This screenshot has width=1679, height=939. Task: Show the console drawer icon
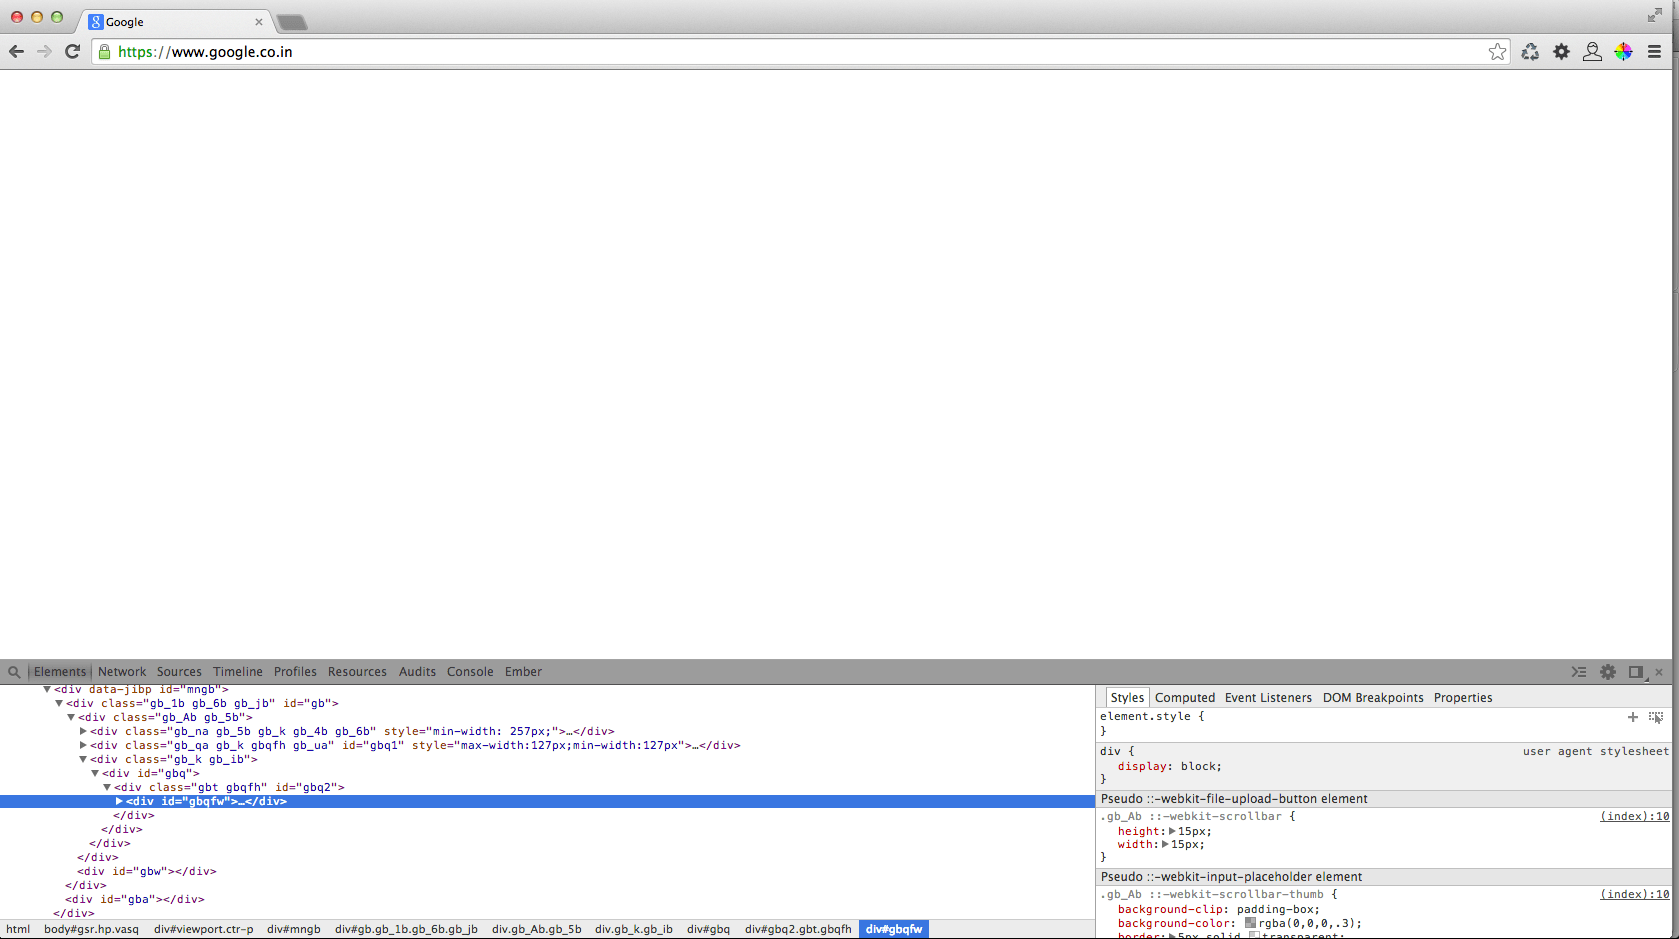pyautogui.click(x=1578, y=671)
